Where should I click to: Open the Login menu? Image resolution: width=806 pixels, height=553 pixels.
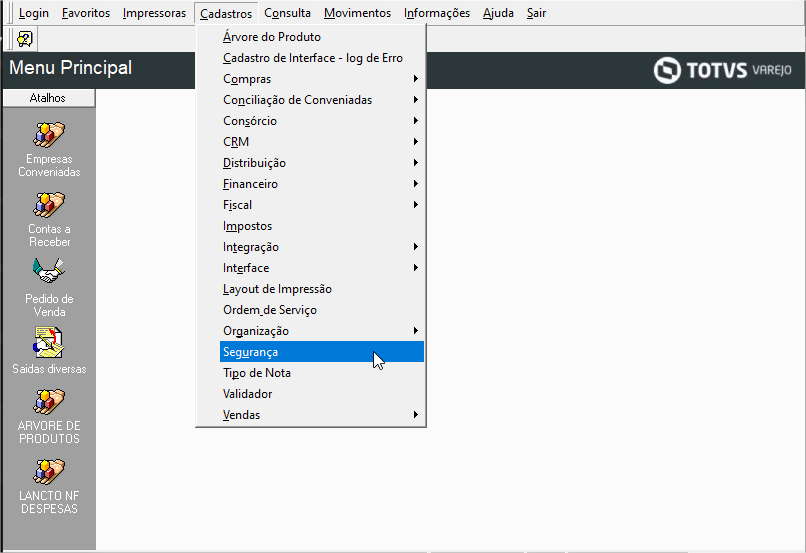coord(33,13)
